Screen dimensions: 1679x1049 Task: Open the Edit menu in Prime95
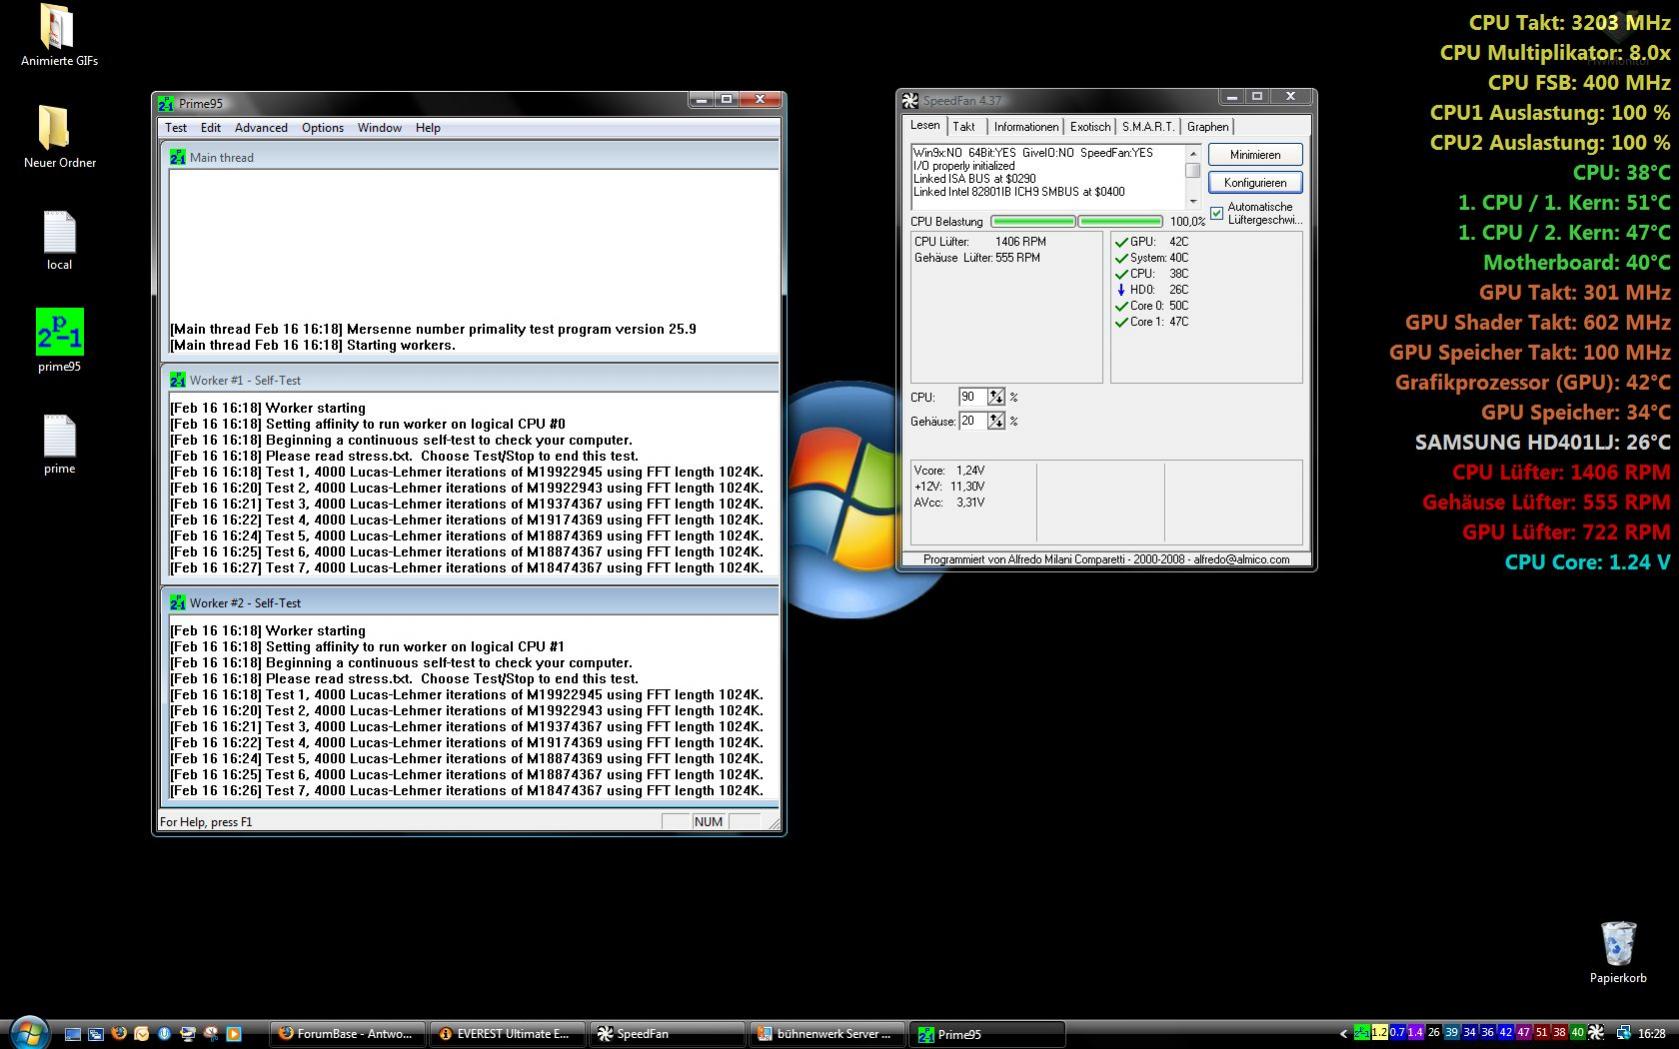(x=211, y=128)
